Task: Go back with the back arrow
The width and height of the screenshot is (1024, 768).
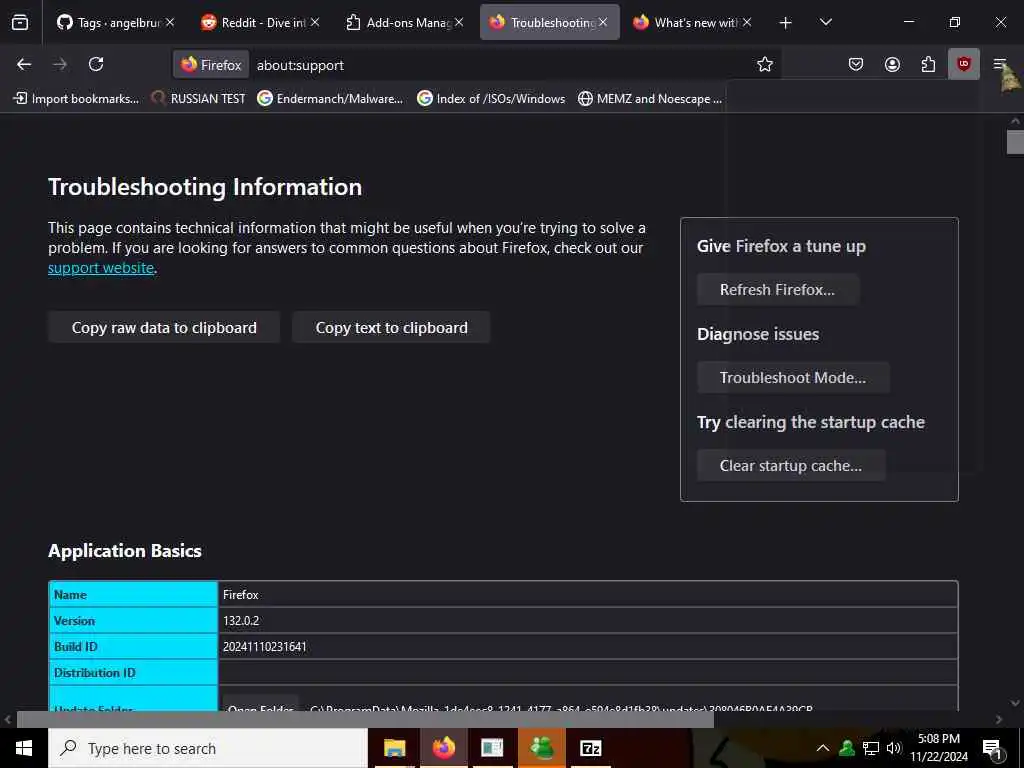Action: [x=24, y=64]
